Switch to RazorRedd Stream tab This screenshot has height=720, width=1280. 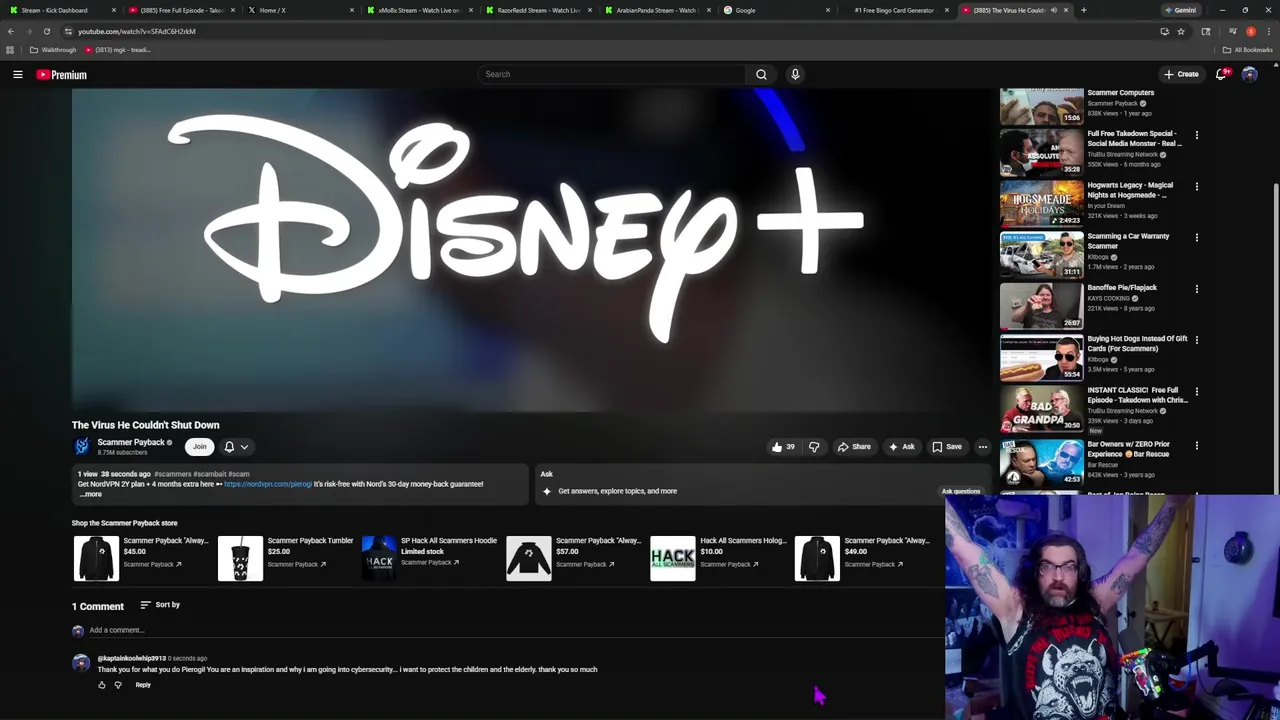pos(538,10)
